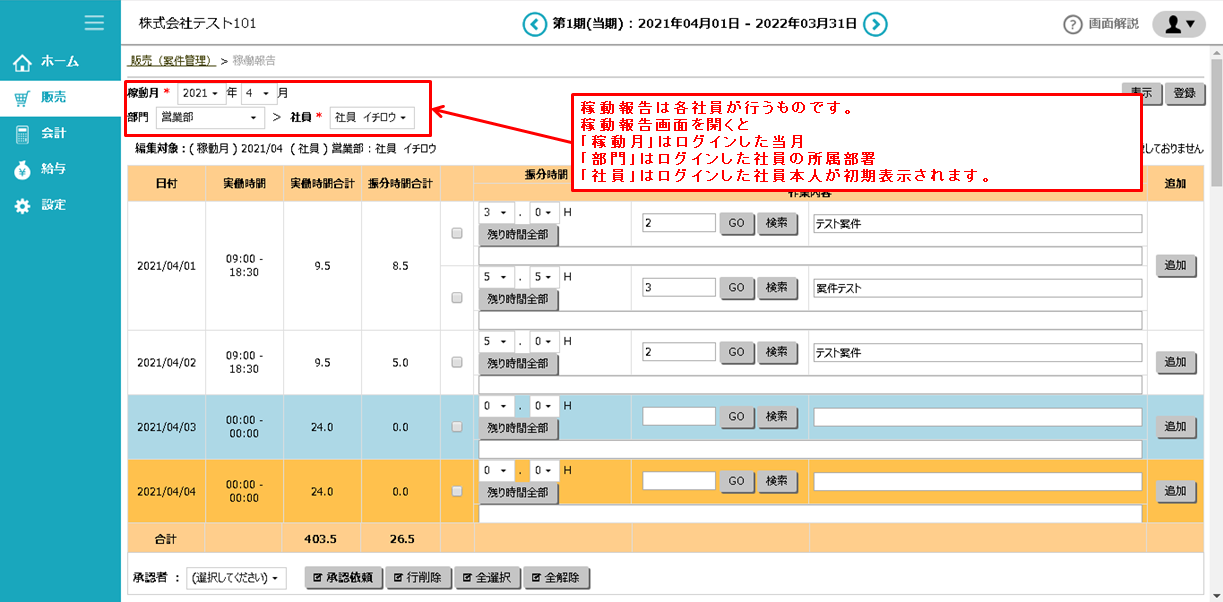Click the 登録 button
Screen dimensions: 1223x602
(x=1184, y=93)
